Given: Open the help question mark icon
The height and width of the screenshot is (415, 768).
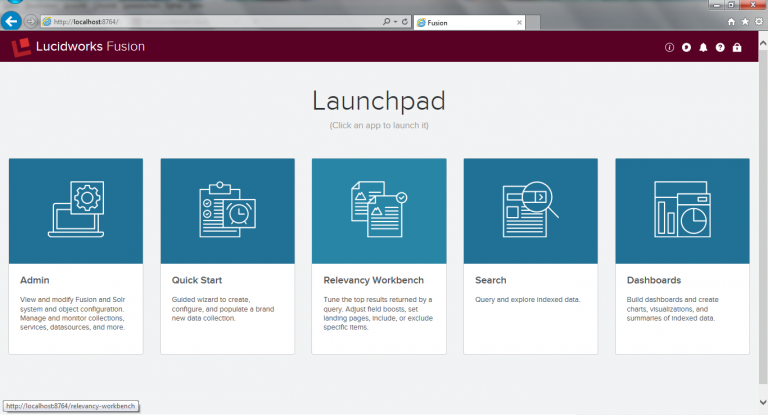Looking at the screenshot, I should (720, 47).
